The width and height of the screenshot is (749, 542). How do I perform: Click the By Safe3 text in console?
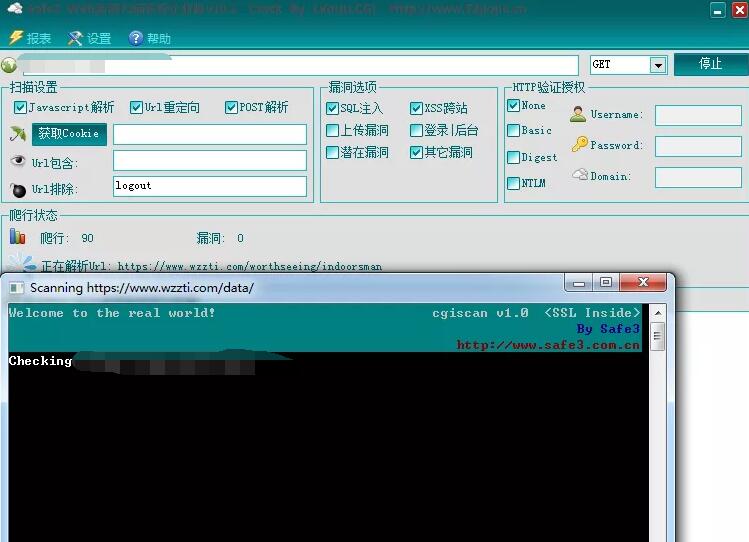click(x=608, y=329)
